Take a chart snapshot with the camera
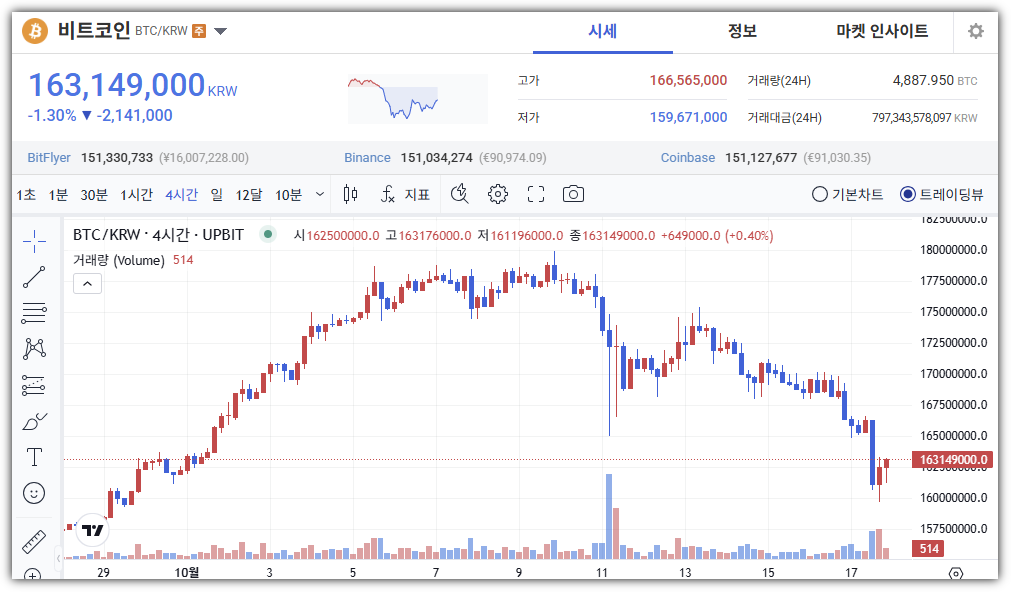This screenshot has width=1011, height=592. 573,194
